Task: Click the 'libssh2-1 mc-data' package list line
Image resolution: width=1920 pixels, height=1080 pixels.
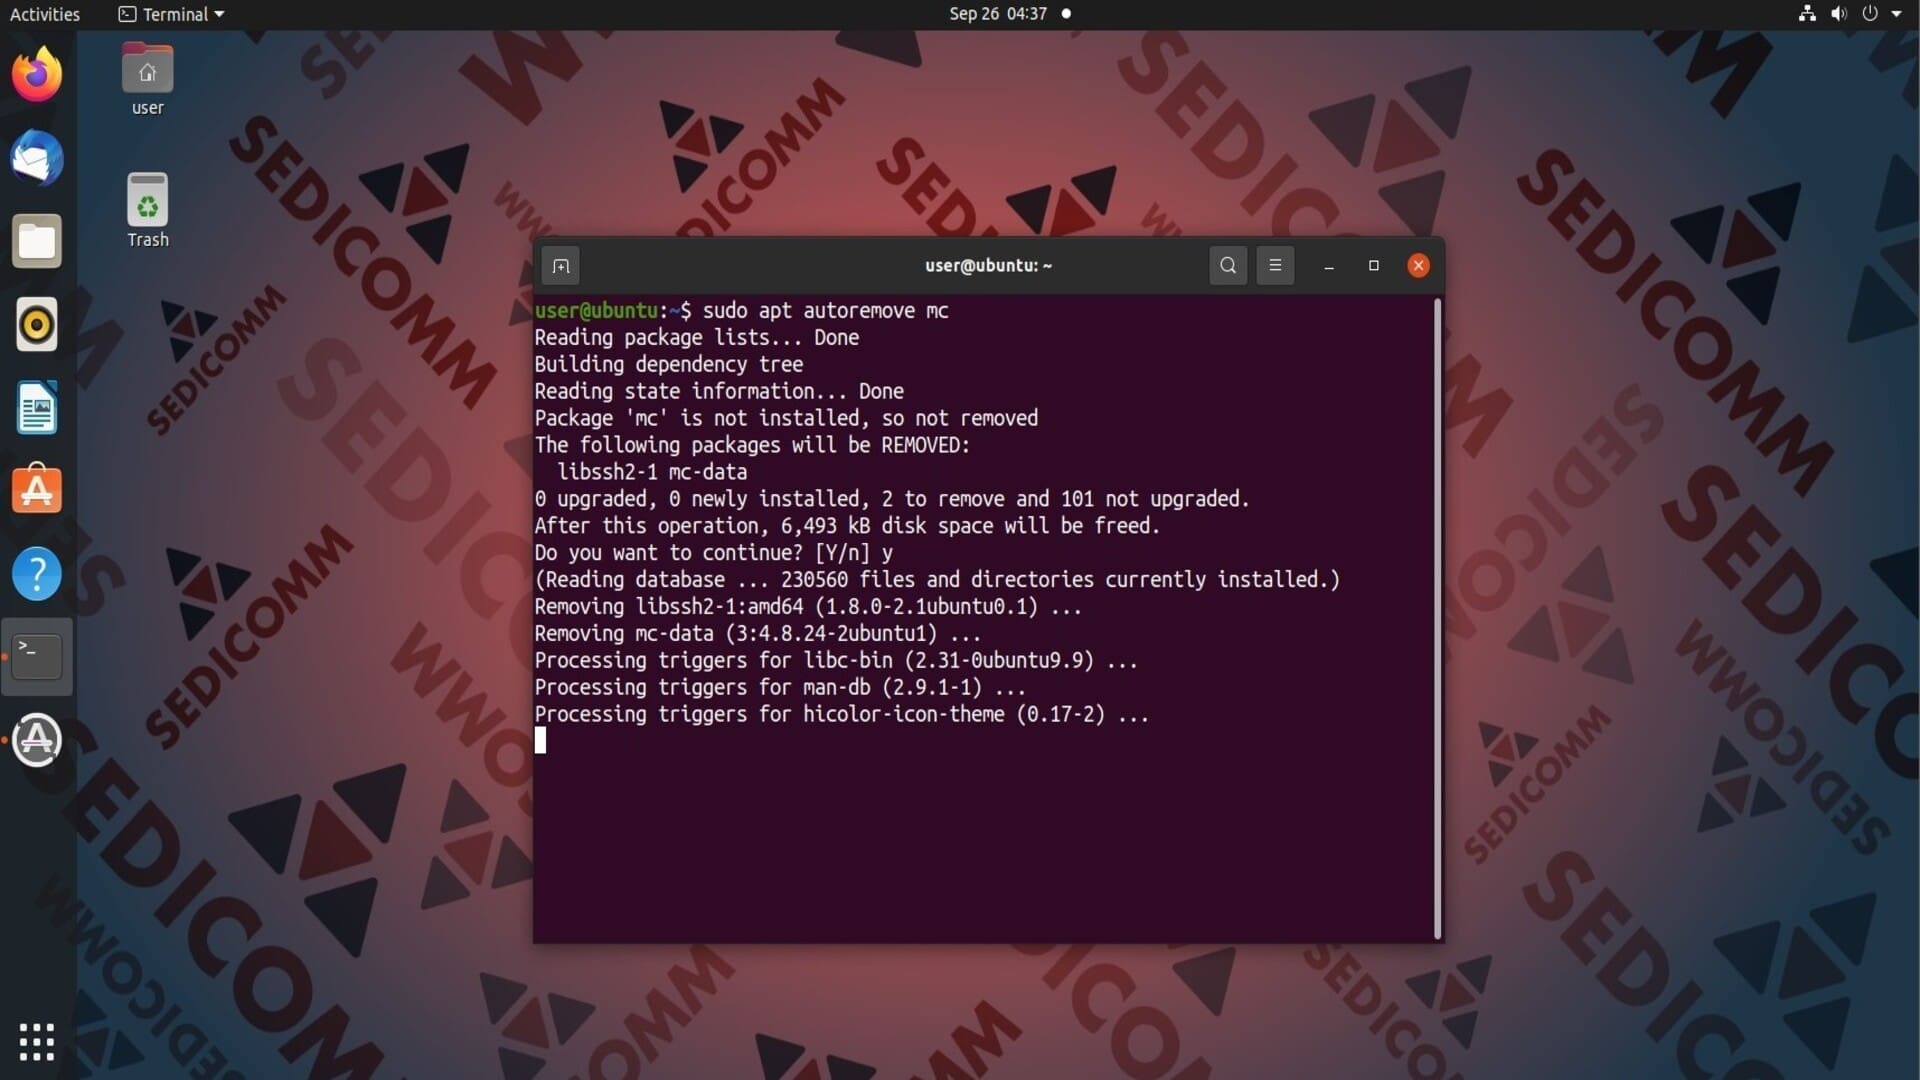Action: click(652, 473)
